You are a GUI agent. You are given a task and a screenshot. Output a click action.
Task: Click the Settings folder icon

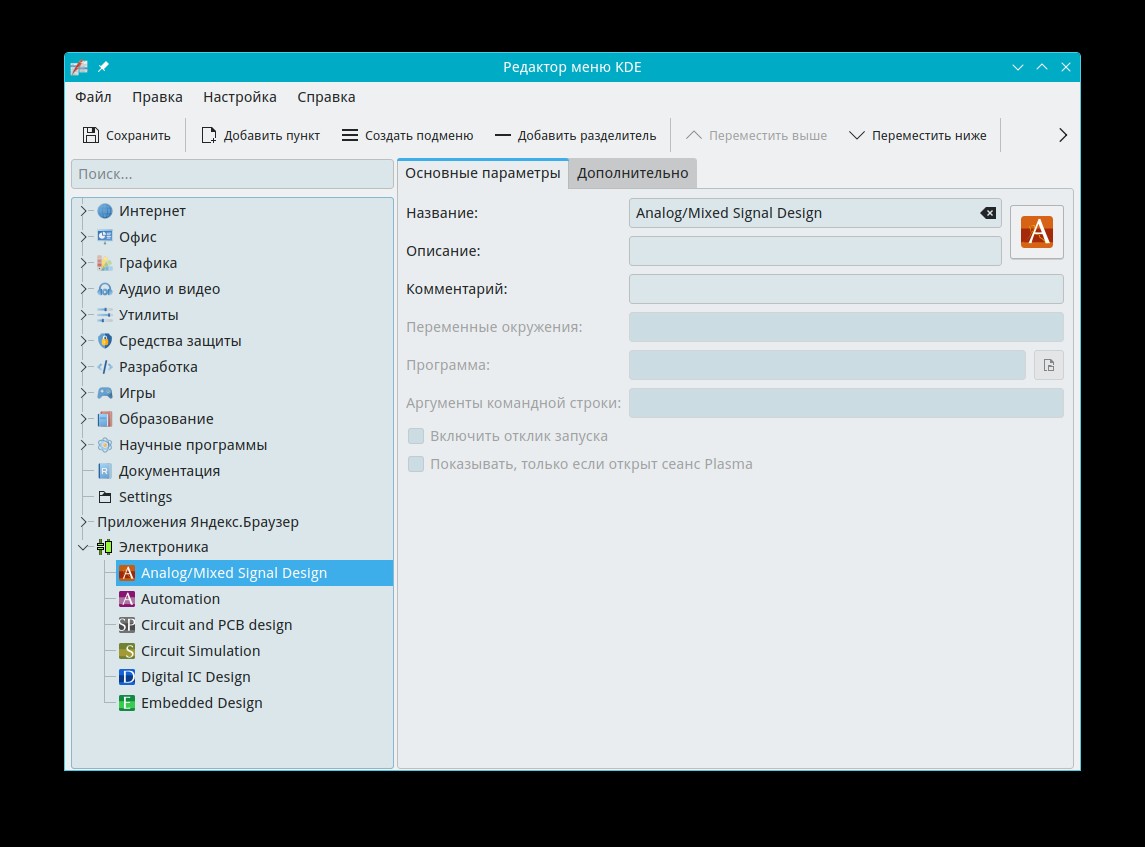[x=105, y=497]
